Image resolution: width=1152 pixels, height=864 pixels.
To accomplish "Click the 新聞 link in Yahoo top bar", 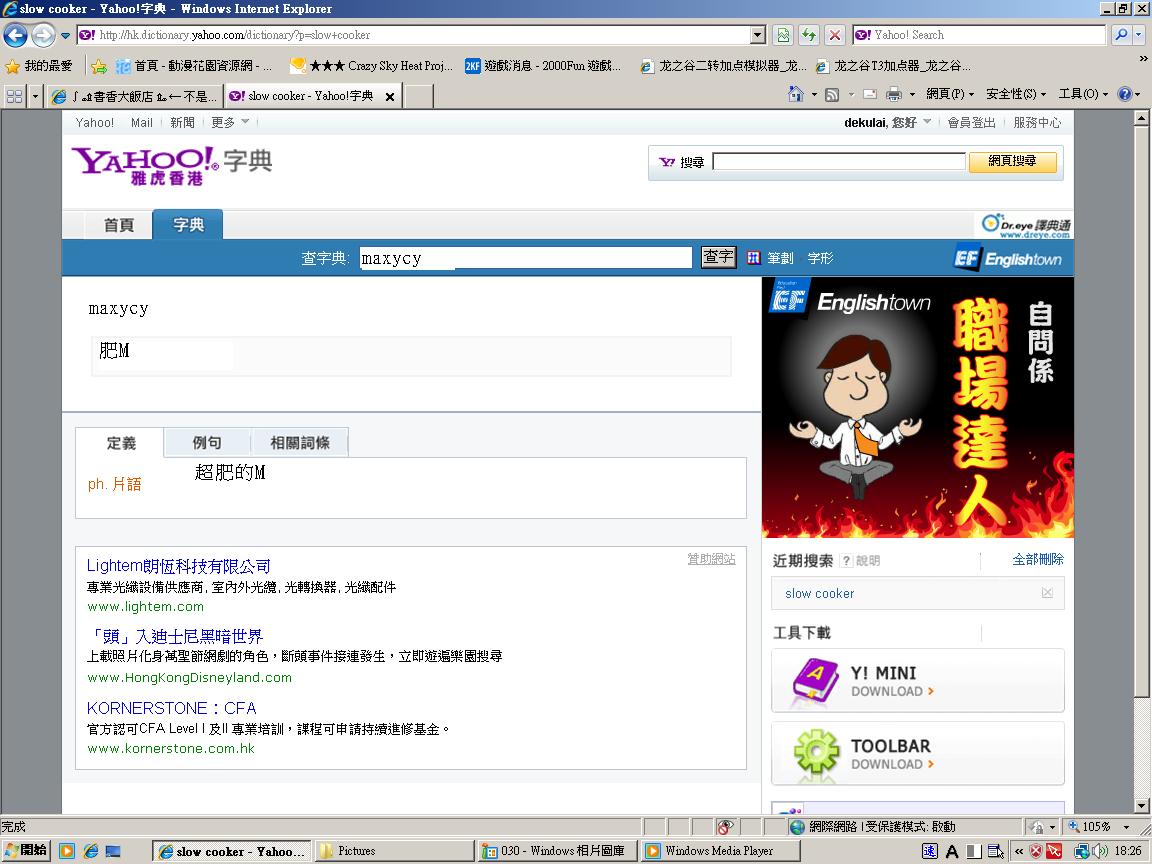I will pos(182,123).
